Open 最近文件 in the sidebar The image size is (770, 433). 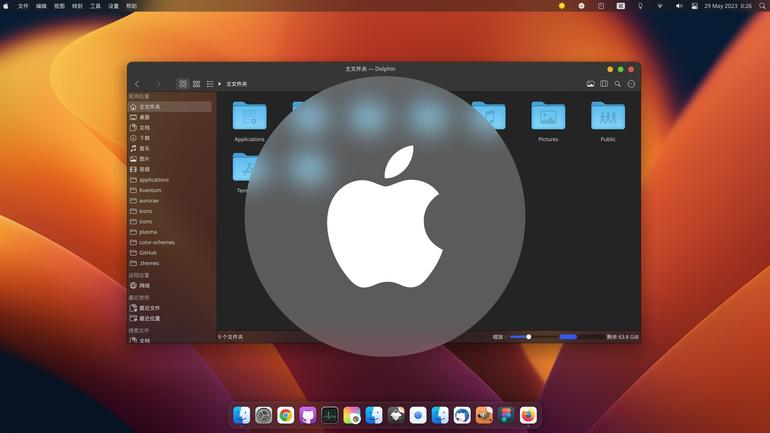point(170,308)
